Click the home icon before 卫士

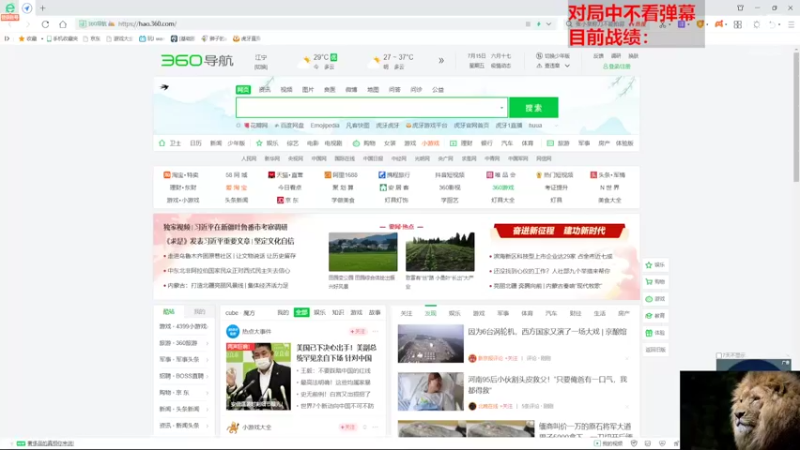(162, 143)
